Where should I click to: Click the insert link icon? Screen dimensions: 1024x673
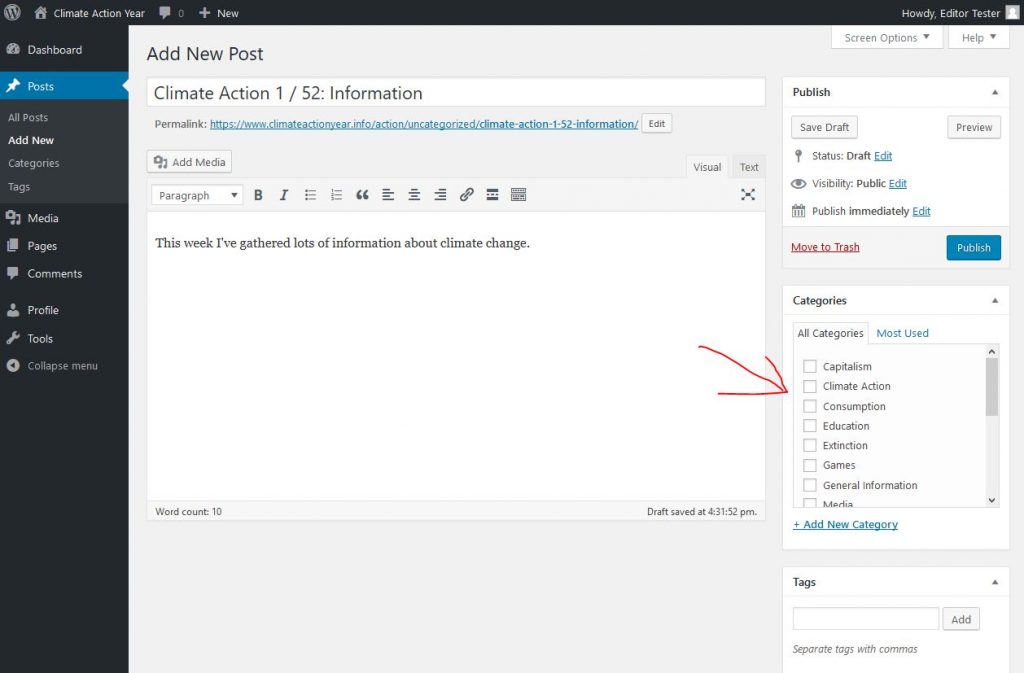pyautogui.click(x=466, y=195)
